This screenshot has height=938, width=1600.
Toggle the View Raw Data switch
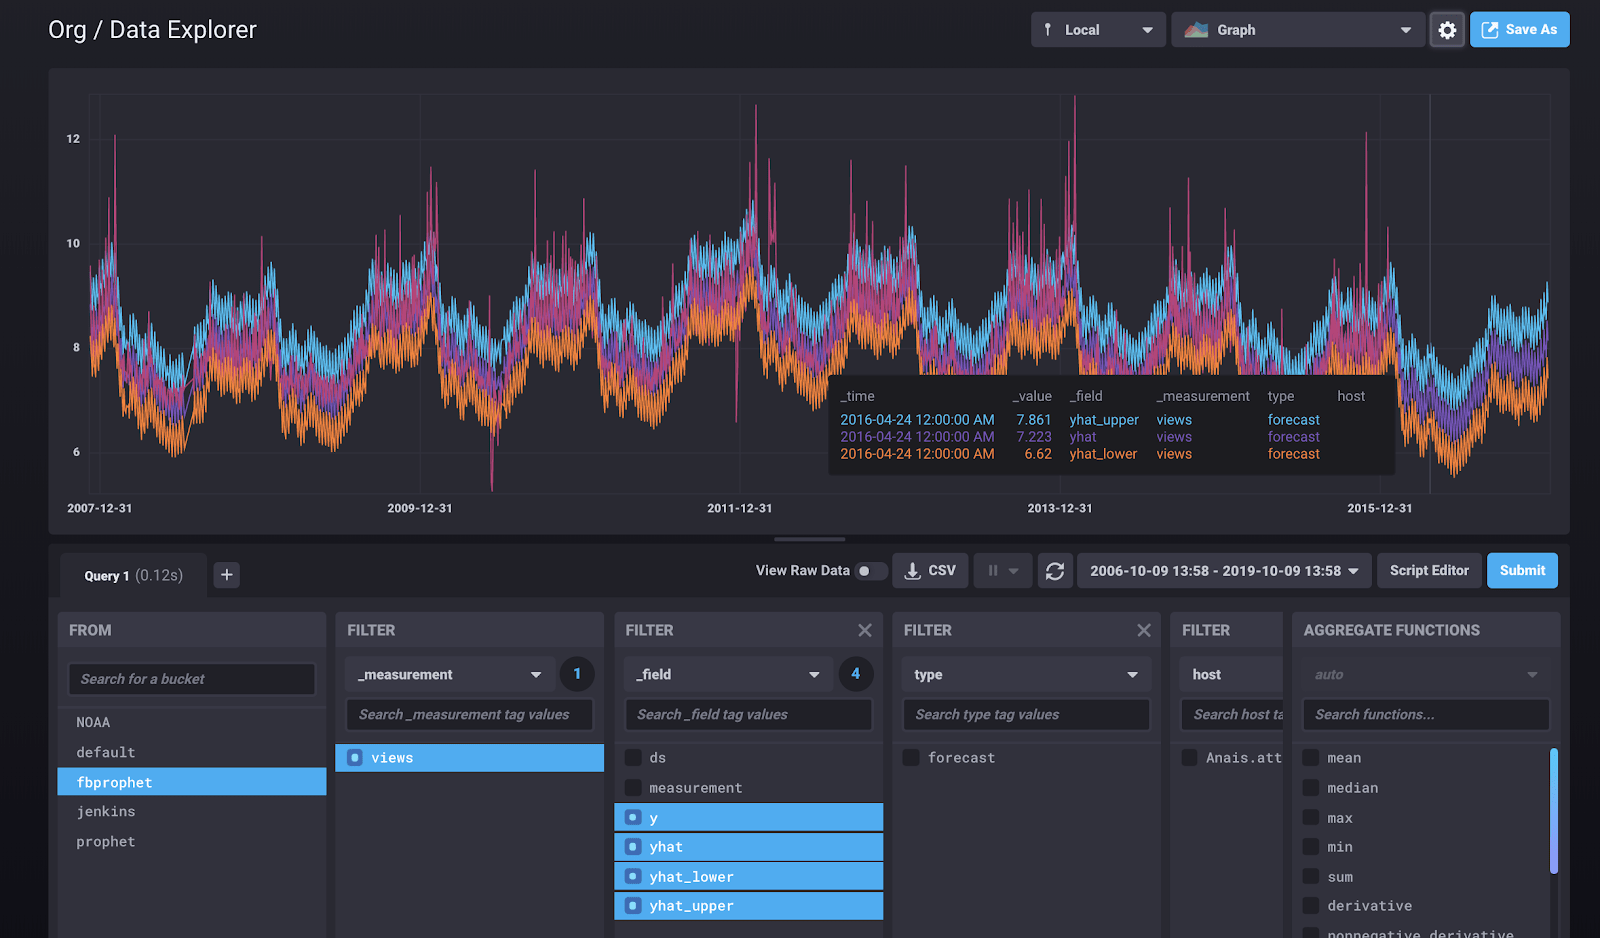(x=870, y=571)
